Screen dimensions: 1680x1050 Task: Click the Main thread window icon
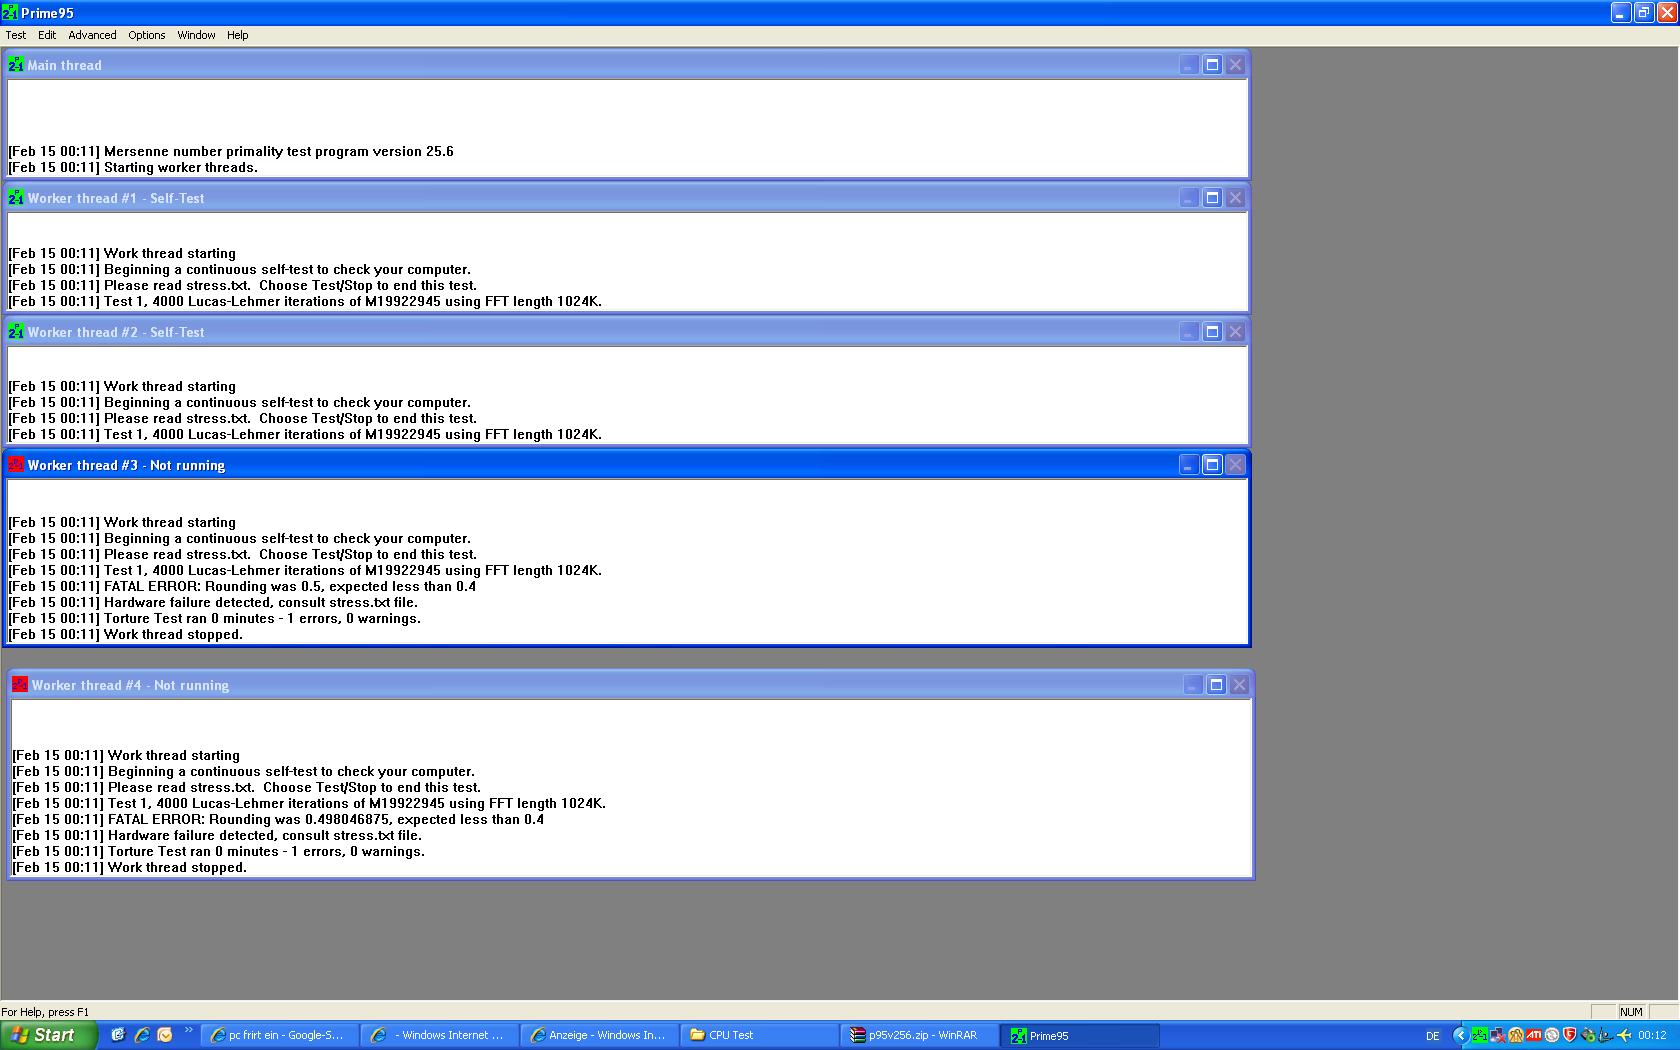[x=16, y=65]
